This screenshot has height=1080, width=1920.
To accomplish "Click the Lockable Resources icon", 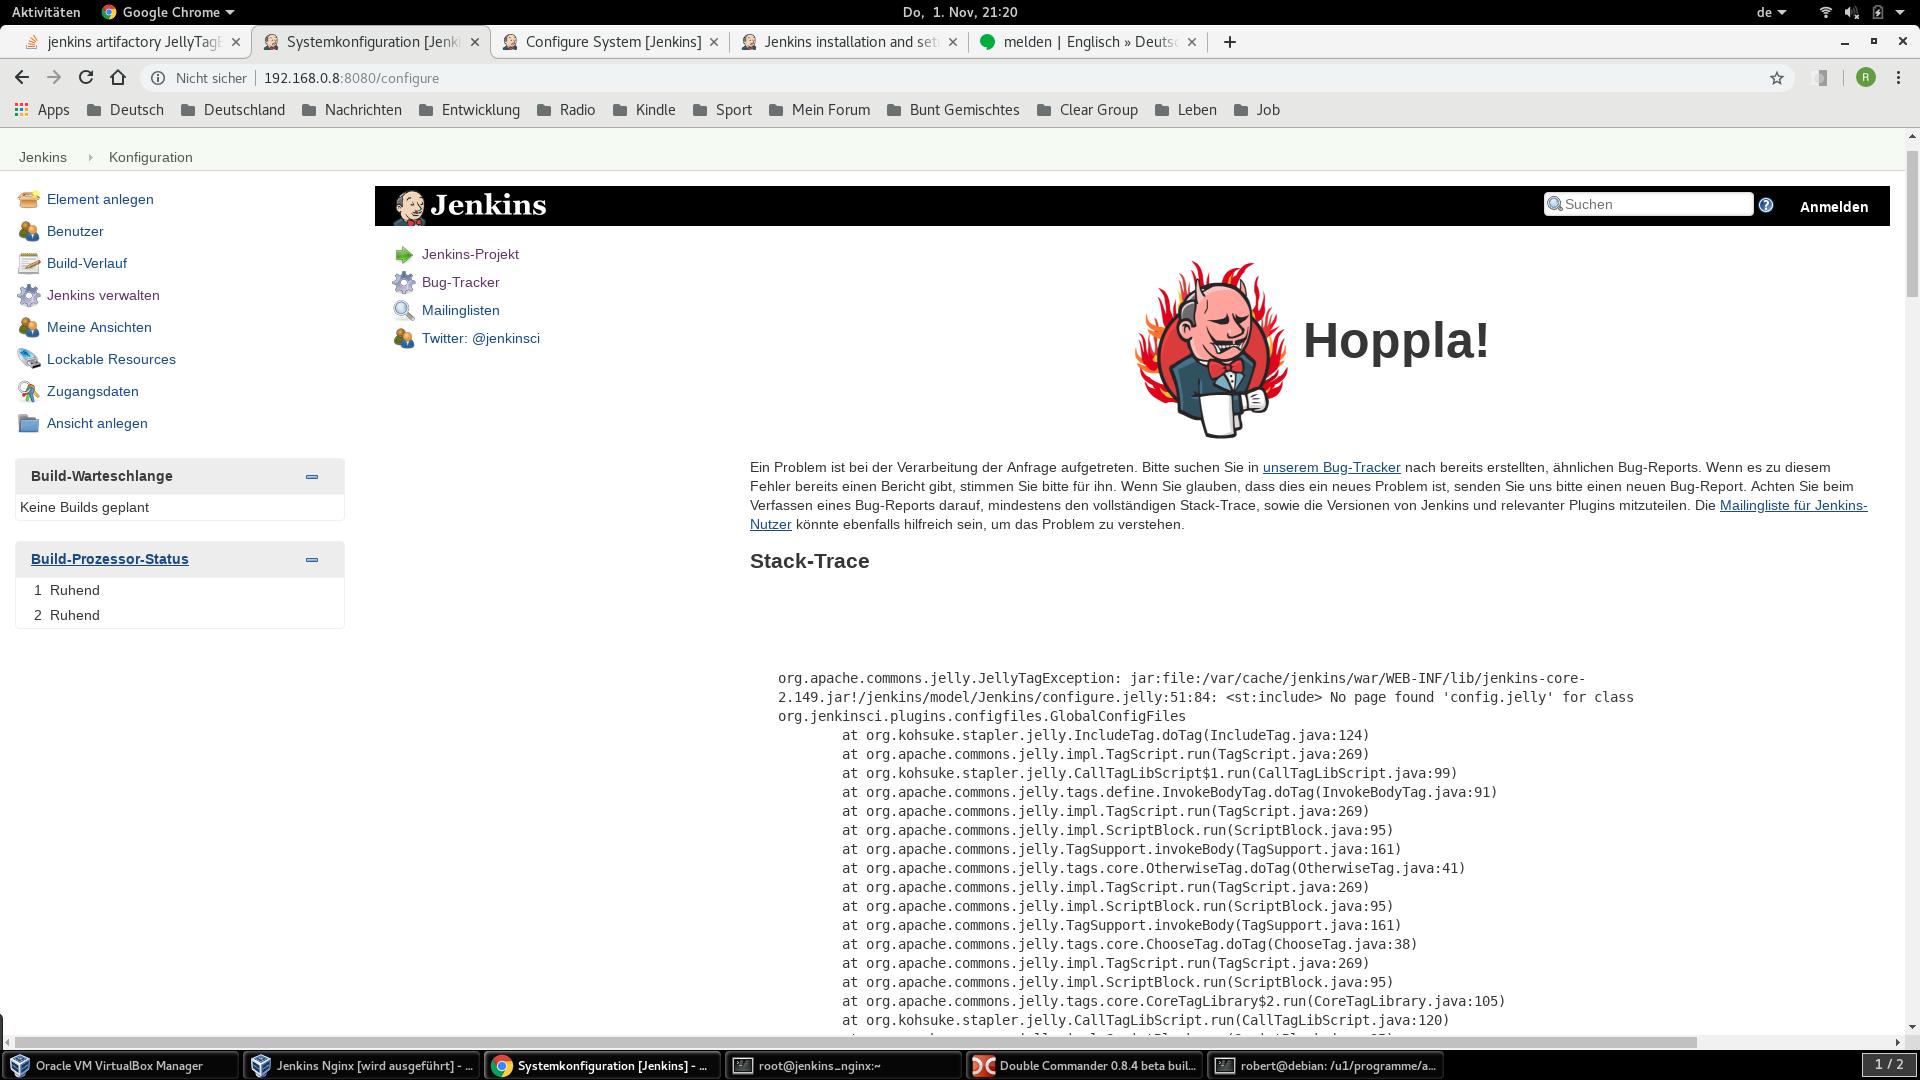I will click(x=29, y=360).
